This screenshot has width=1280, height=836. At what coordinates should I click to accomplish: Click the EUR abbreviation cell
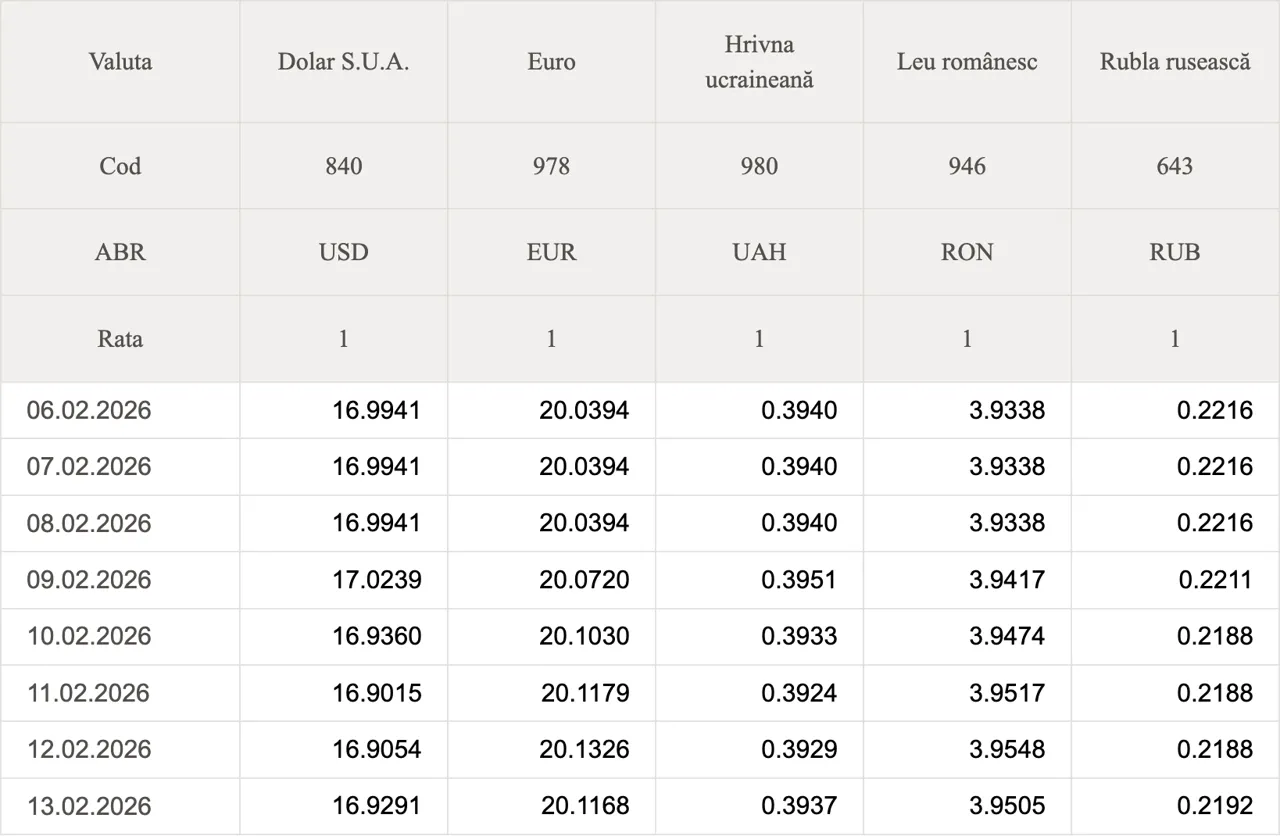click(551, 252)
